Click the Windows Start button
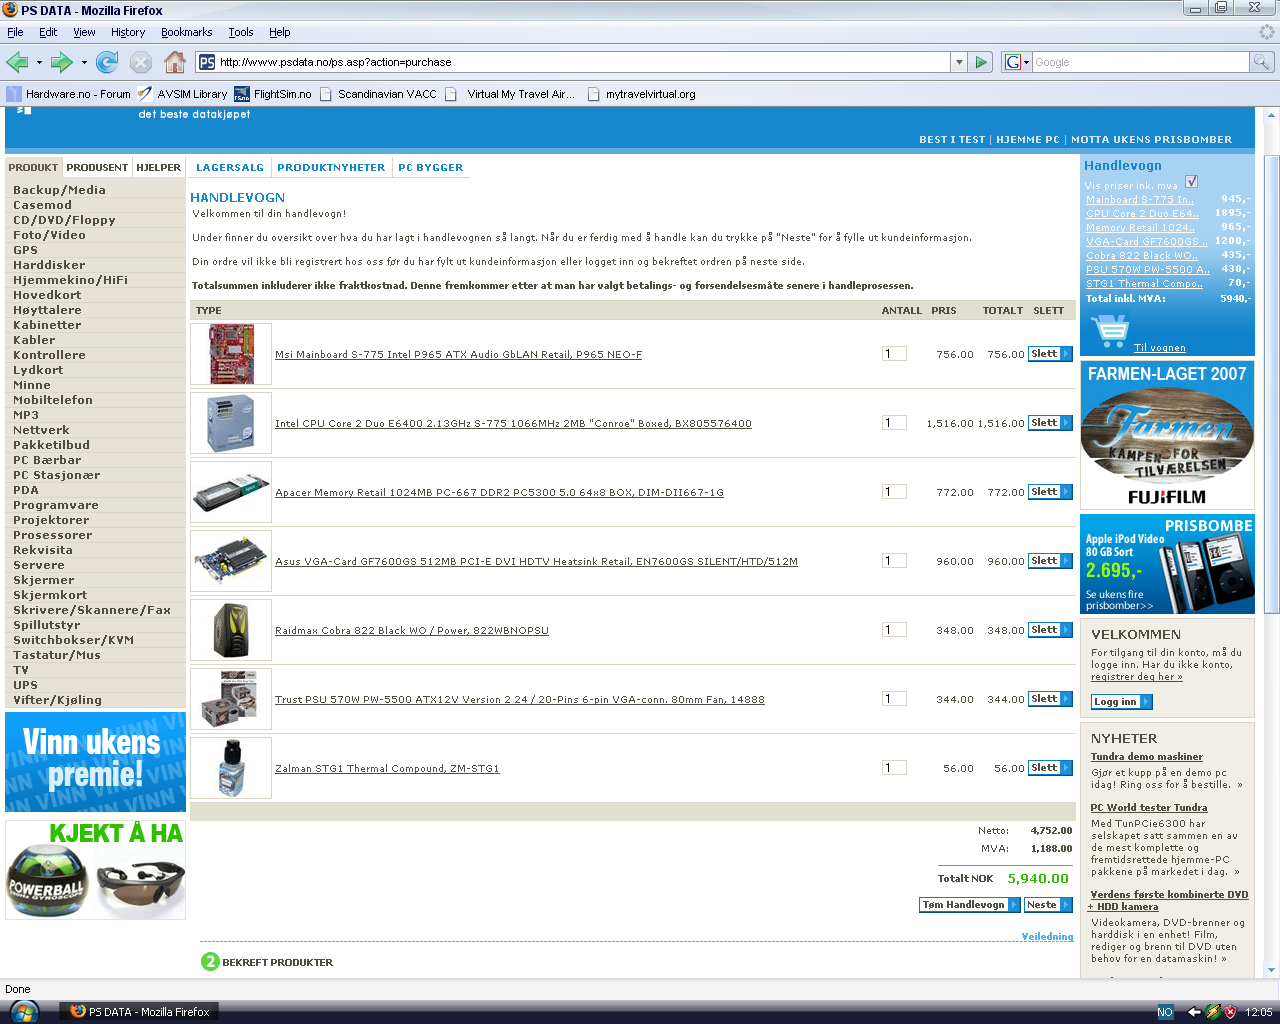The image size is (1280, 1024). 22,1012
